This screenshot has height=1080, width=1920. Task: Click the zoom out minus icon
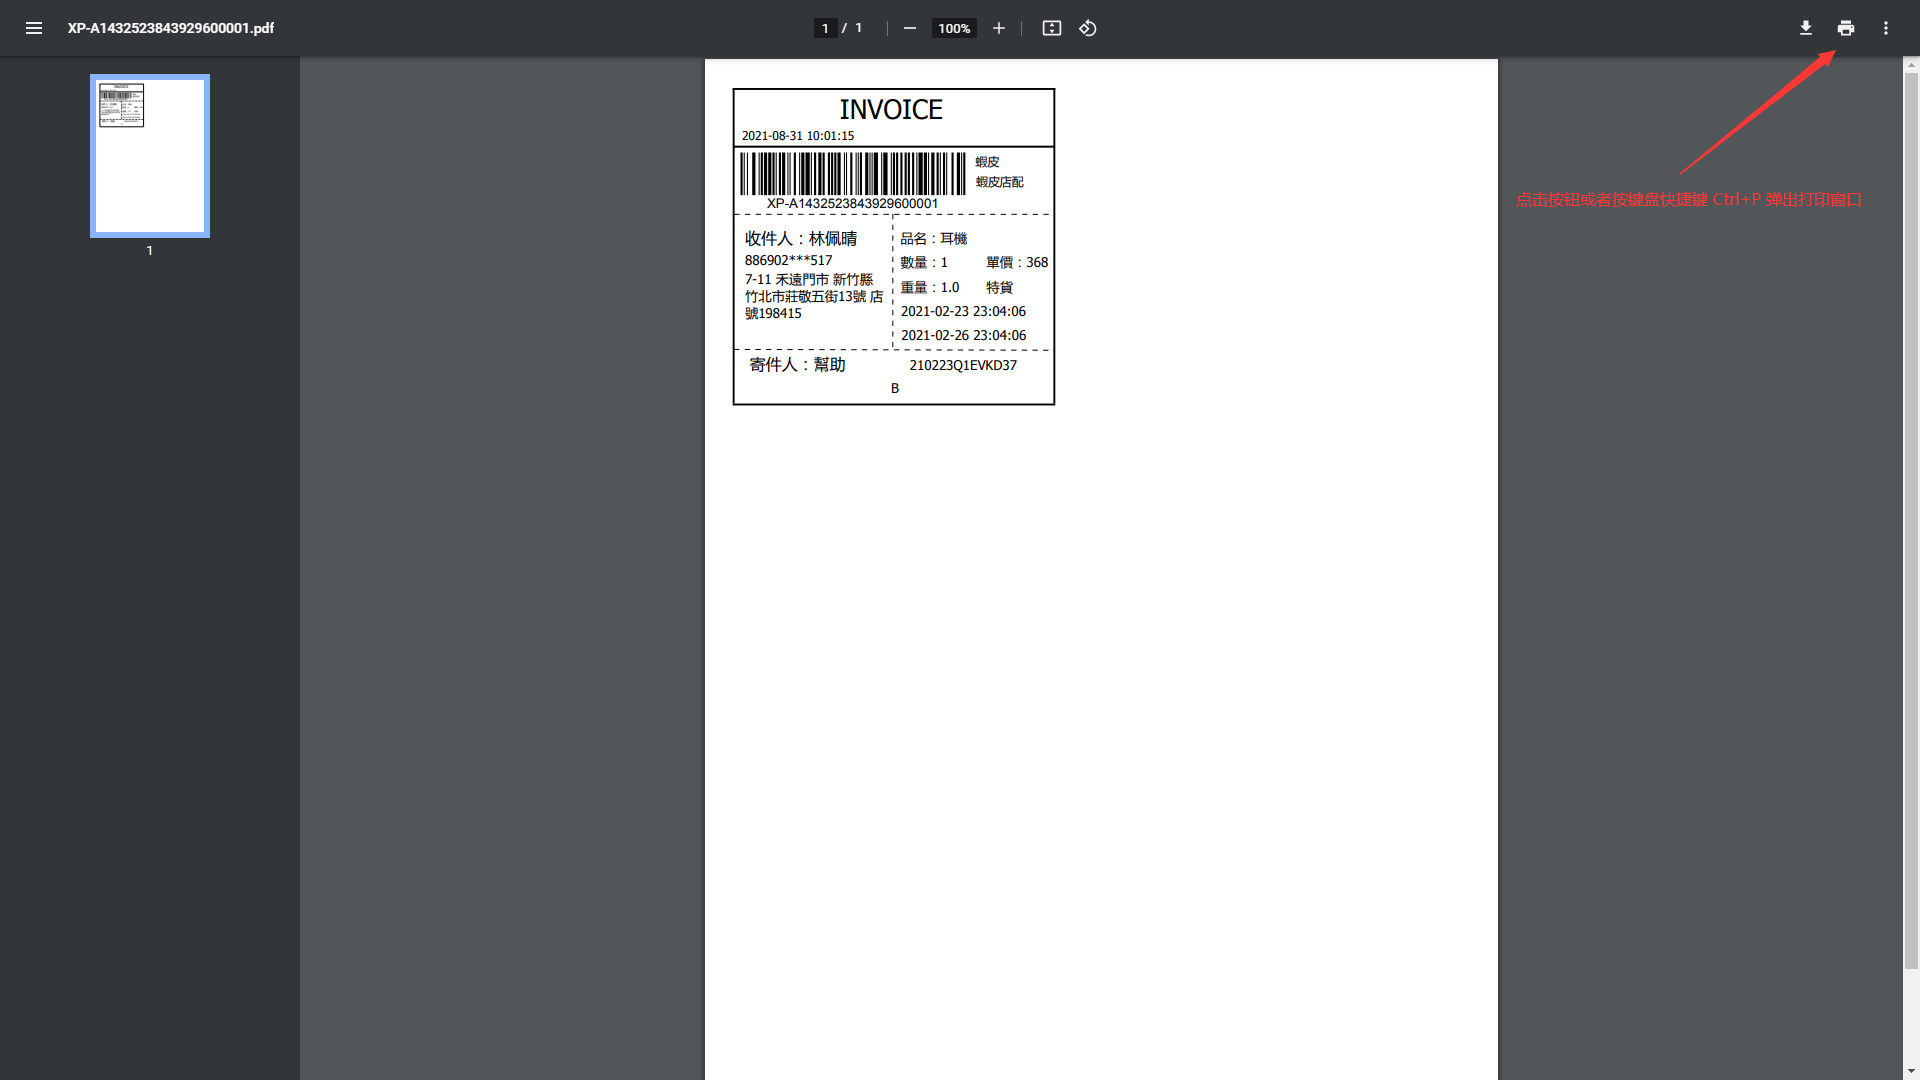click(x=909, y=28)
